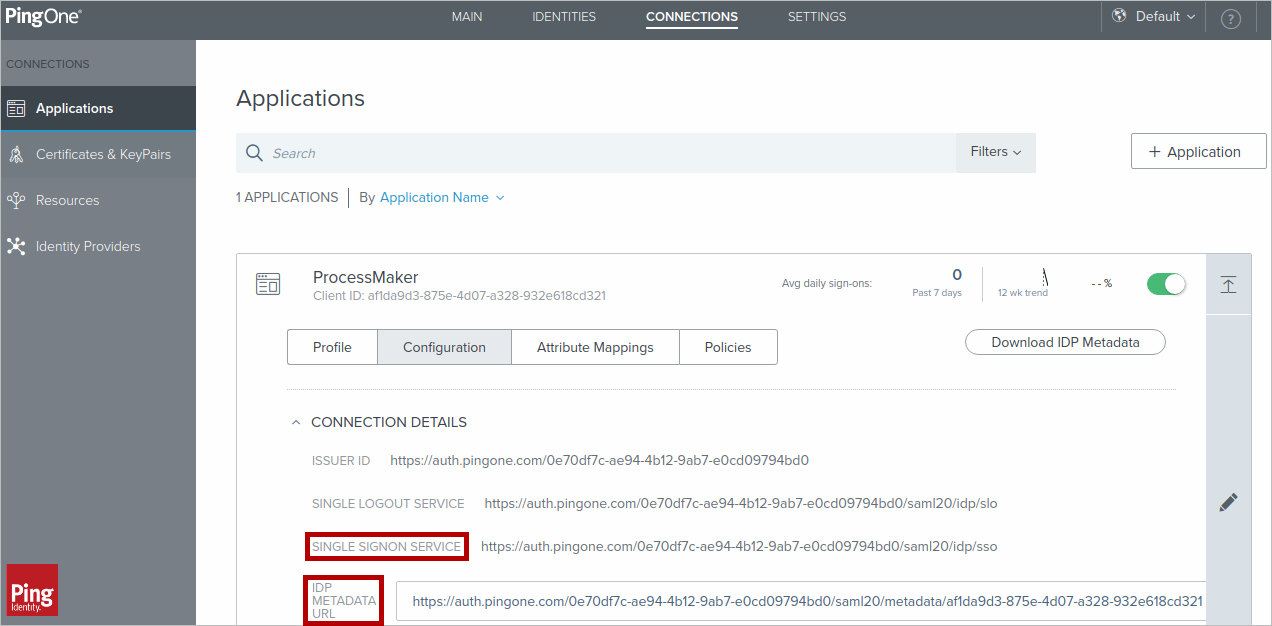Switch to the Attribute Mappings tab
1272x626 pixels.
pyautogui.click(x=595, y=347)
